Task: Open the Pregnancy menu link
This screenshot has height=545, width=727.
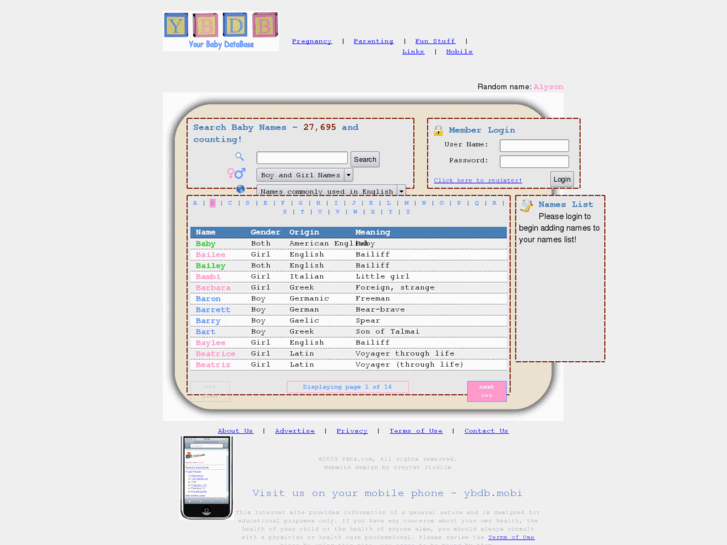Action: coord(312,41)
